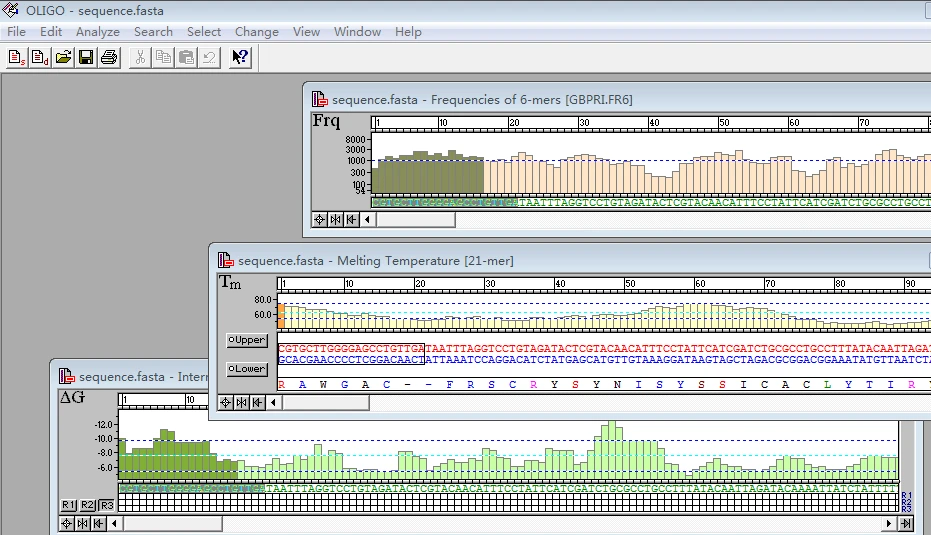Screen dimensions: 931x535
Task: Click the ΔG axis label
Action: [72, 397]
